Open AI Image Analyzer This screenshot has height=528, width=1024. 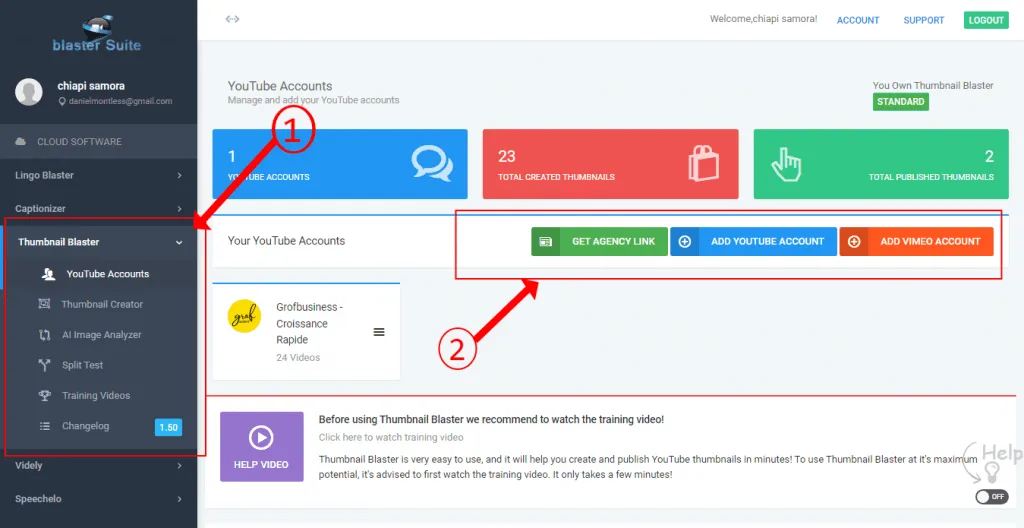[101, 335]
